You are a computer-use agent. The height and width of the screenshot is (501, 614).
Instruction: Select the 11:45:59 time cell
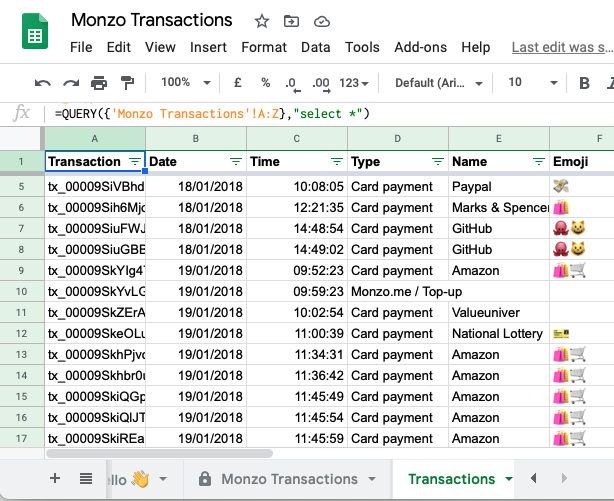click(x=297, y=439)
